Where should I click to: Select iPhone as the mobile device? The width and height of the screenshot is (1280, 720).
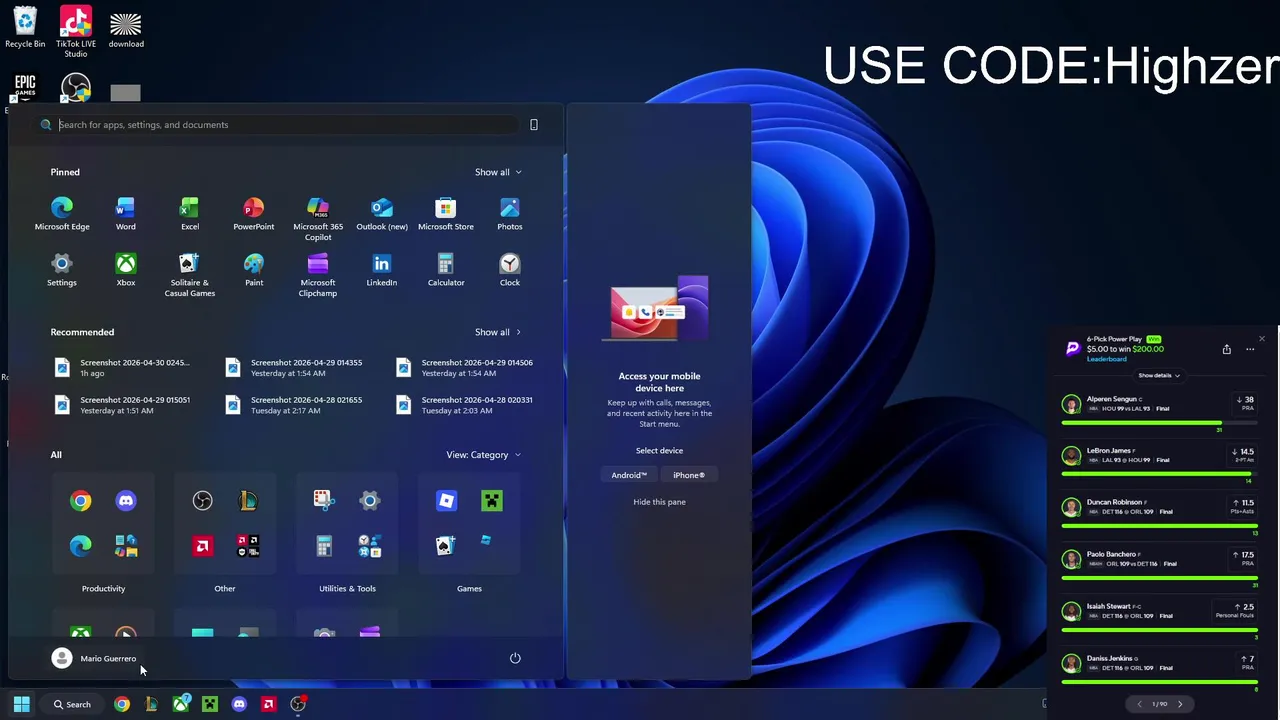[x=689, y=475]
